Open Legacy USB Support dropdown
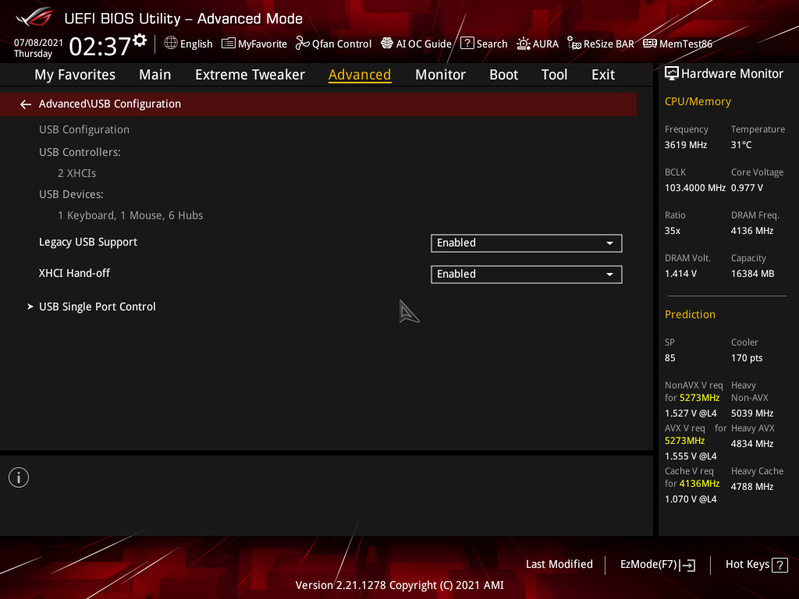The image size is (799, 599). pos(526,243)
